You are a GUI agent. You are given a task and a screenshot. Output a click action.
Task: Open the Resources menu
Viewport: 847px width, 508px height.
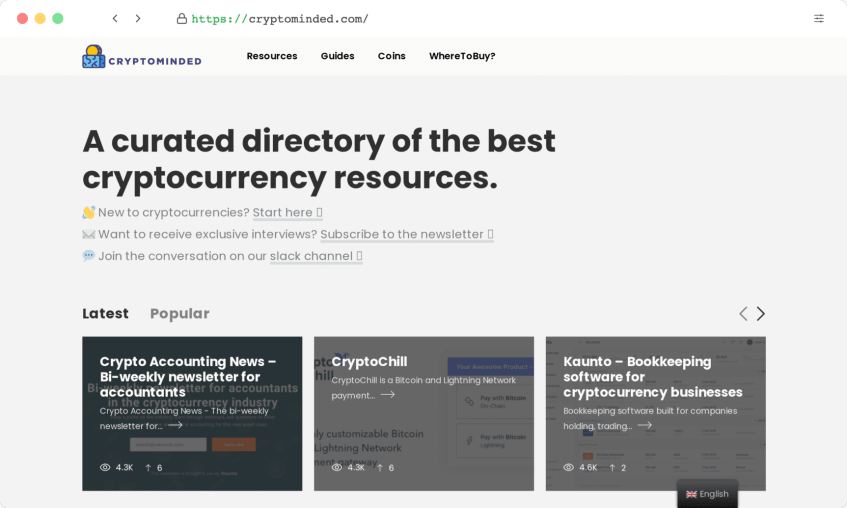coord(272,56)
